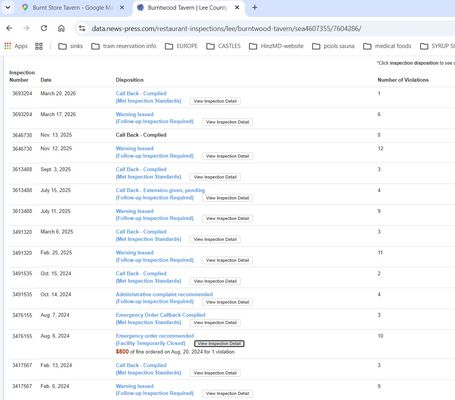This screenshot has width=455, height=400.
Task: Click the tab groups grid icon in bookmarks
Action: [39, 46]
